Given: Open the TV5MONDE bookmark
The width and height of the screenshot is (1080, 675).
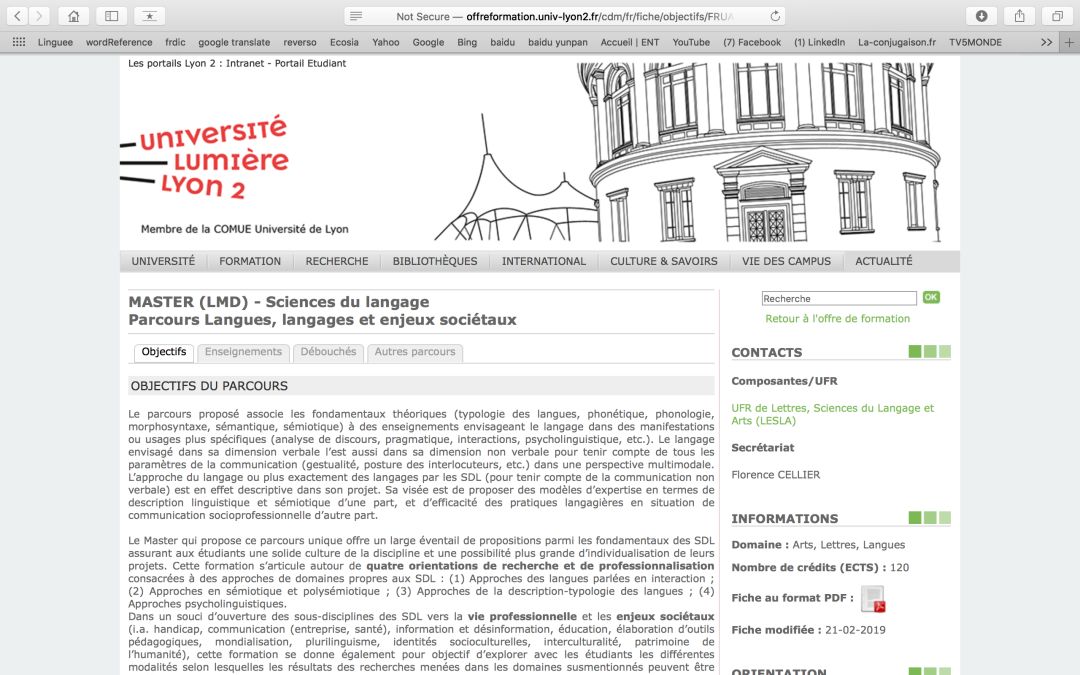Looking at the screenshot, I should (x=975, y=42).
